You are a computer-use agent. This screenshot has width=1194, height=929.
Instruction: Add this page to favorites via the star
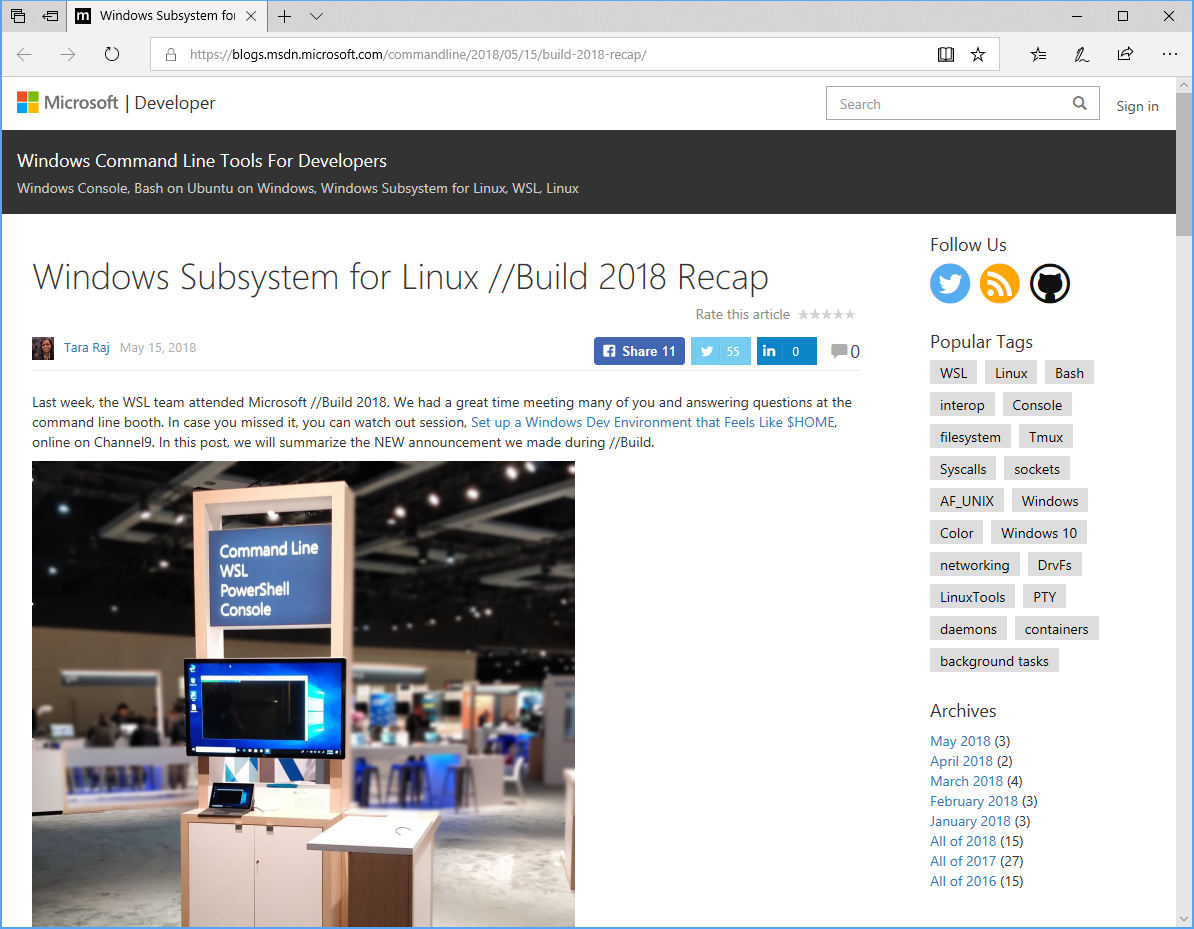point(978,54)
